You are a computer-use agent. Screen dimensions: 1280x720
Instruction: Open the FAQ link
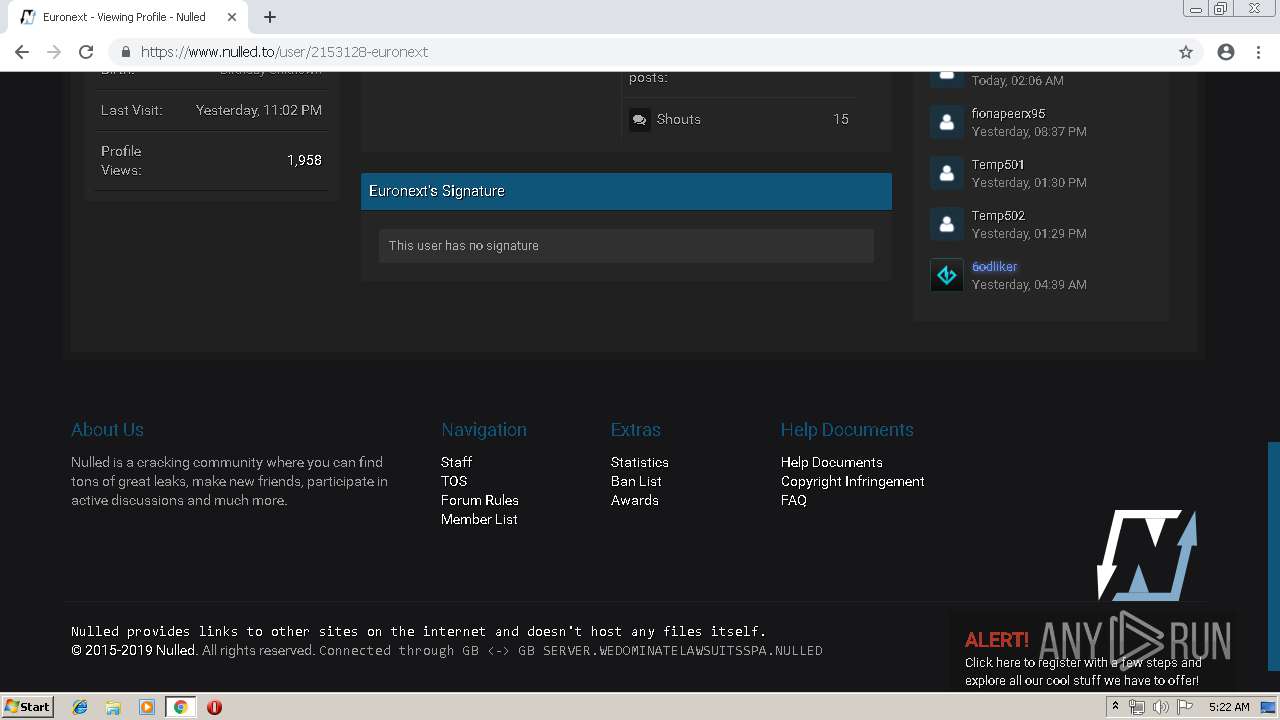(x=794, y=500)
